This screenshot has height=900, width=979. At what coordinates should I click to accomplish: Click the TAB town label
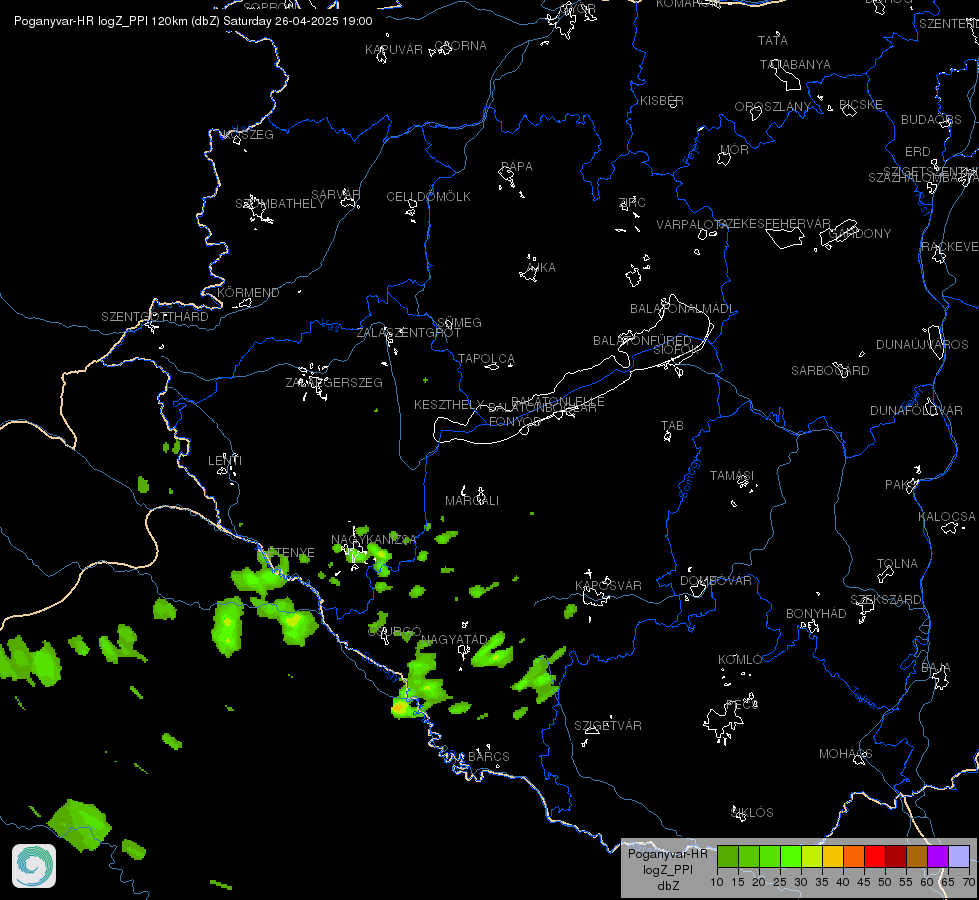click(x=672, y=426)
